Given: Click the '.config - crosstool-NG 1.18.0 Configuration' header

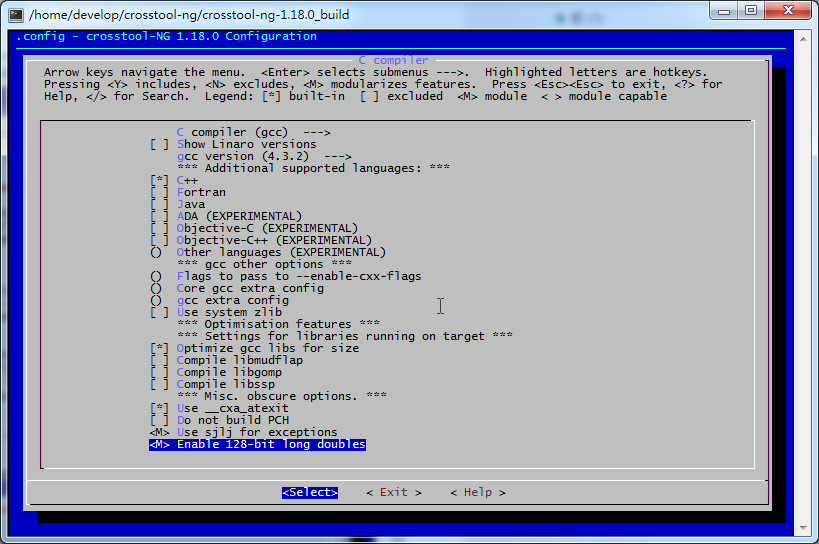Looking at the screenshot, I should (167, 37).
